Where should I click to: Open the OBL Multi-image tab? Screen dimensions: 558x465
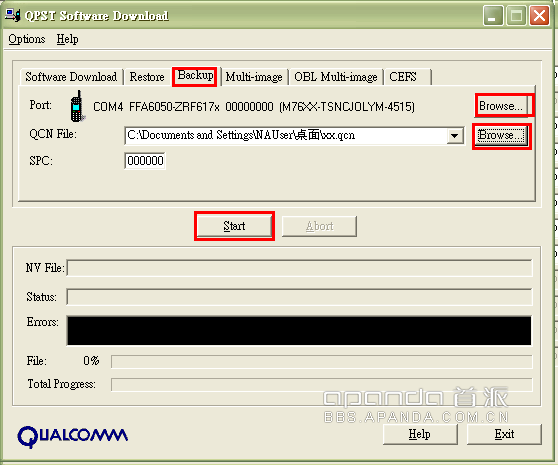[x=336, y=77]
